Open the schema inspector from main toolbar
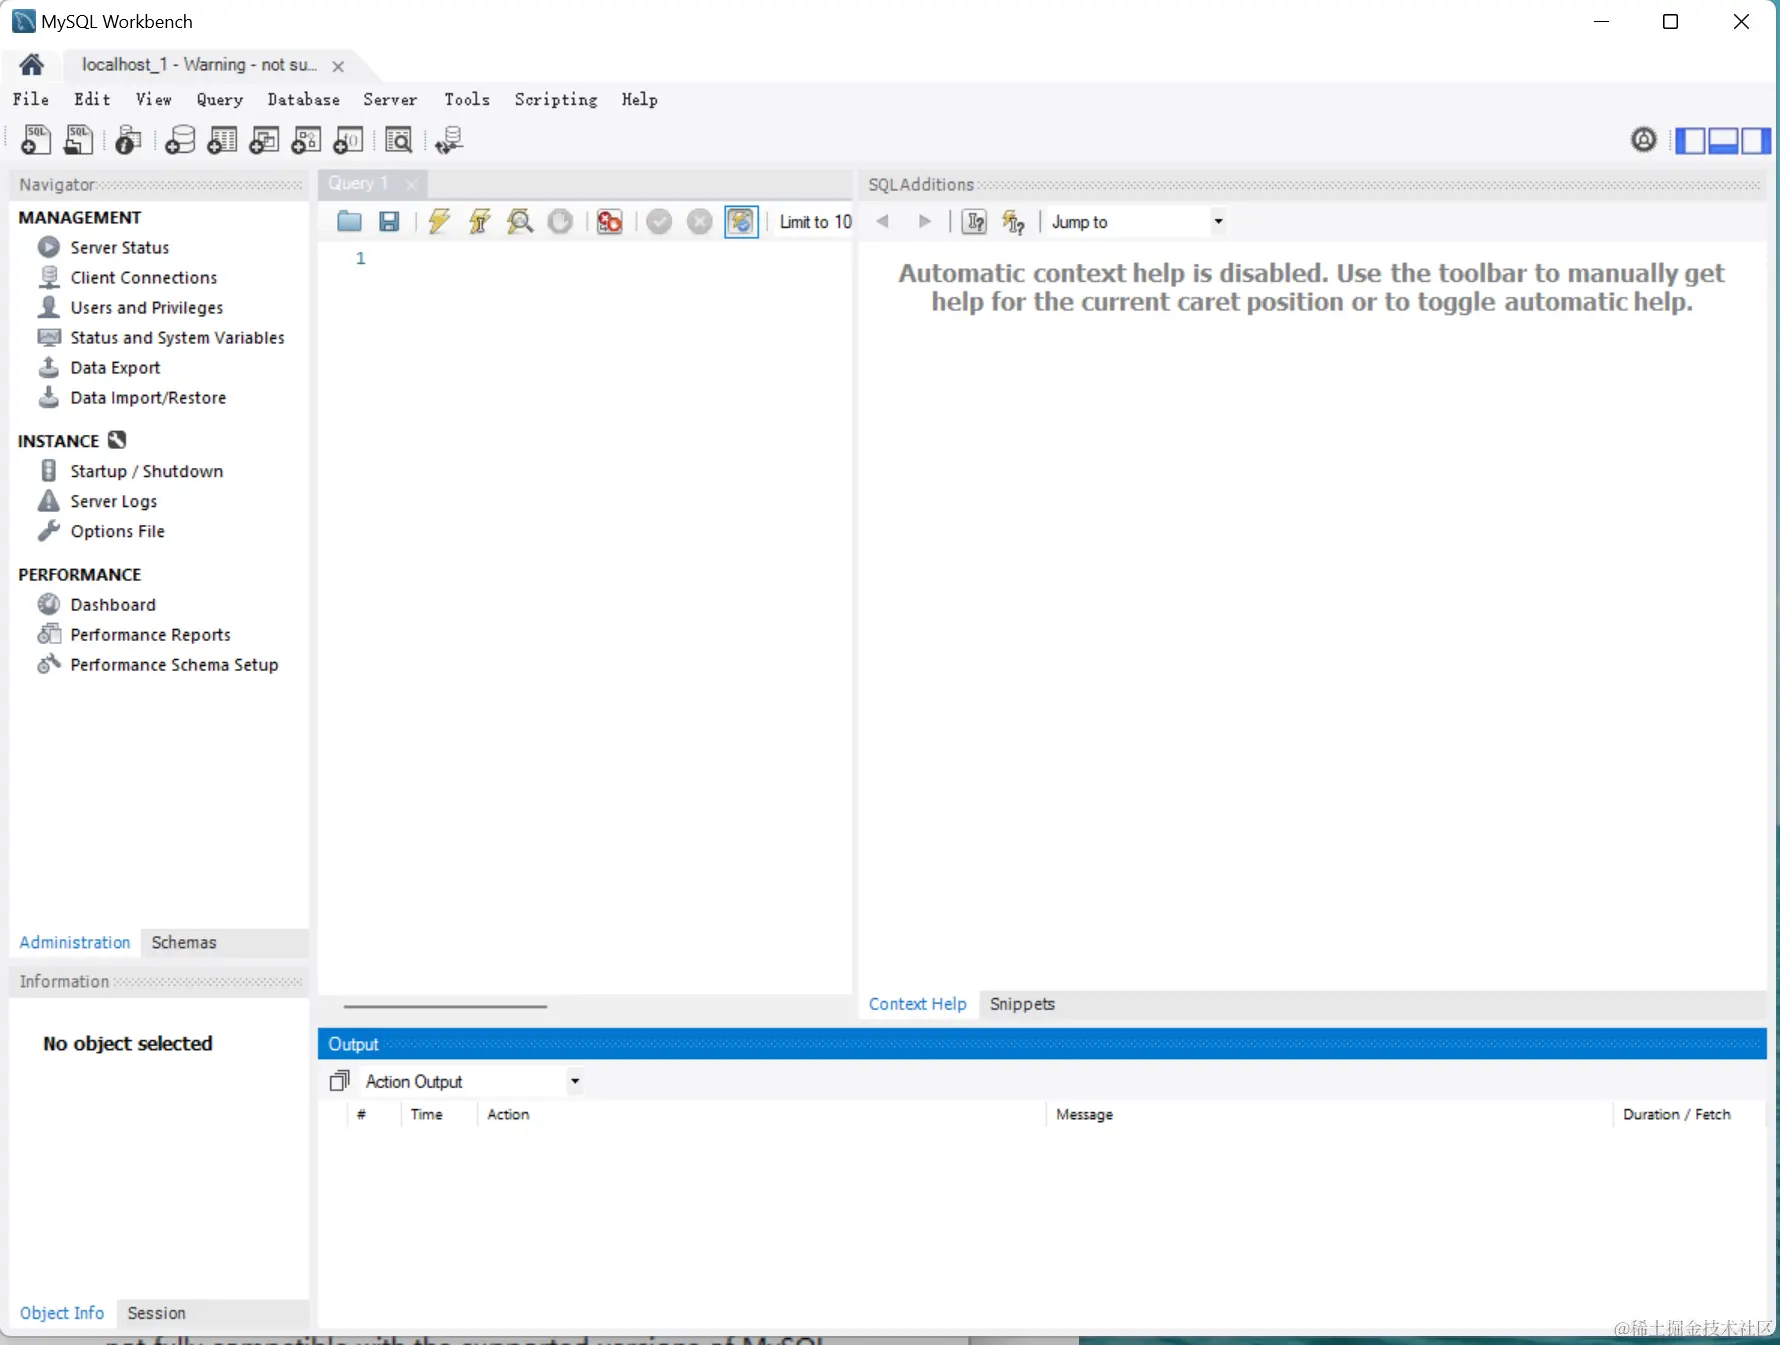1780x1345 pixels. tap(128, 140)
